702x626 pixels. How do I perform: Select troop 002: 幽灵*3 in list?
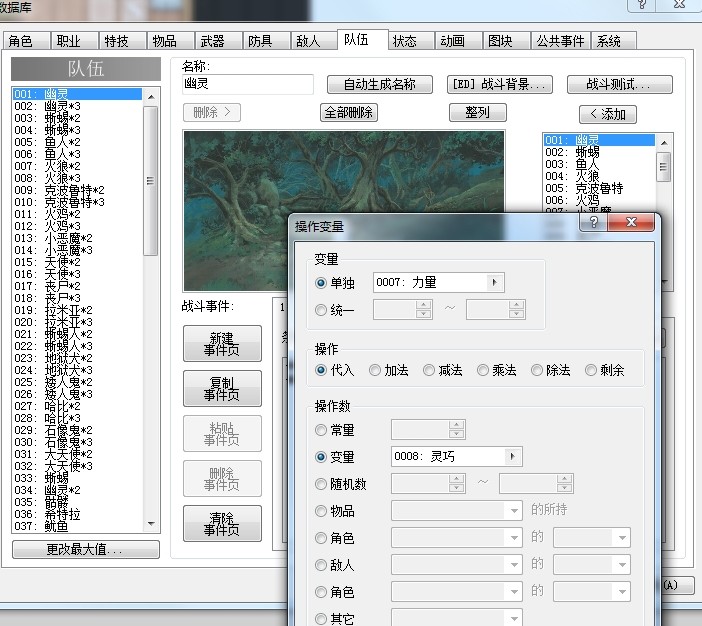(77, 106)
